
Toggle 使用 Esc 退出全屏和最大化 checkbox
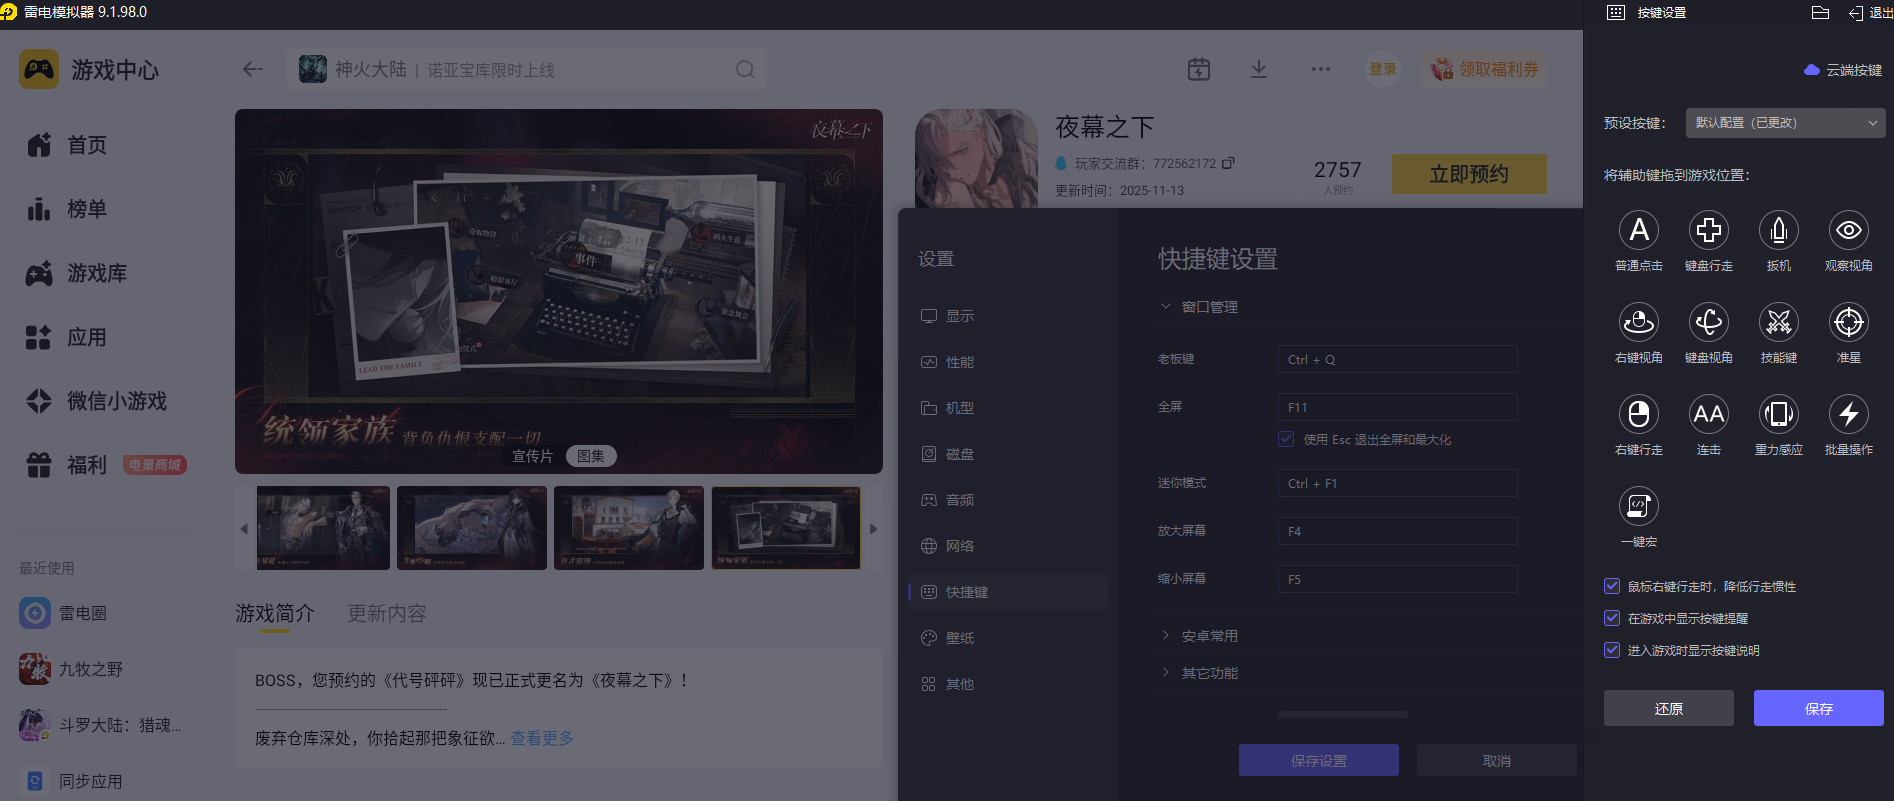[1286, 439]
